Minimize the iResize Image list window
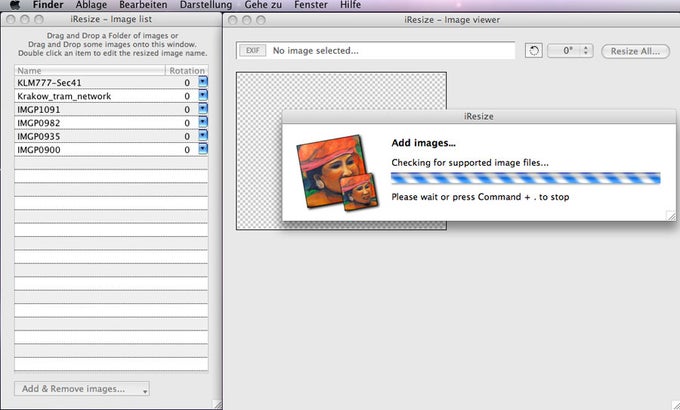The height and width of the screenshot is (410, 680). click(25, 19)
